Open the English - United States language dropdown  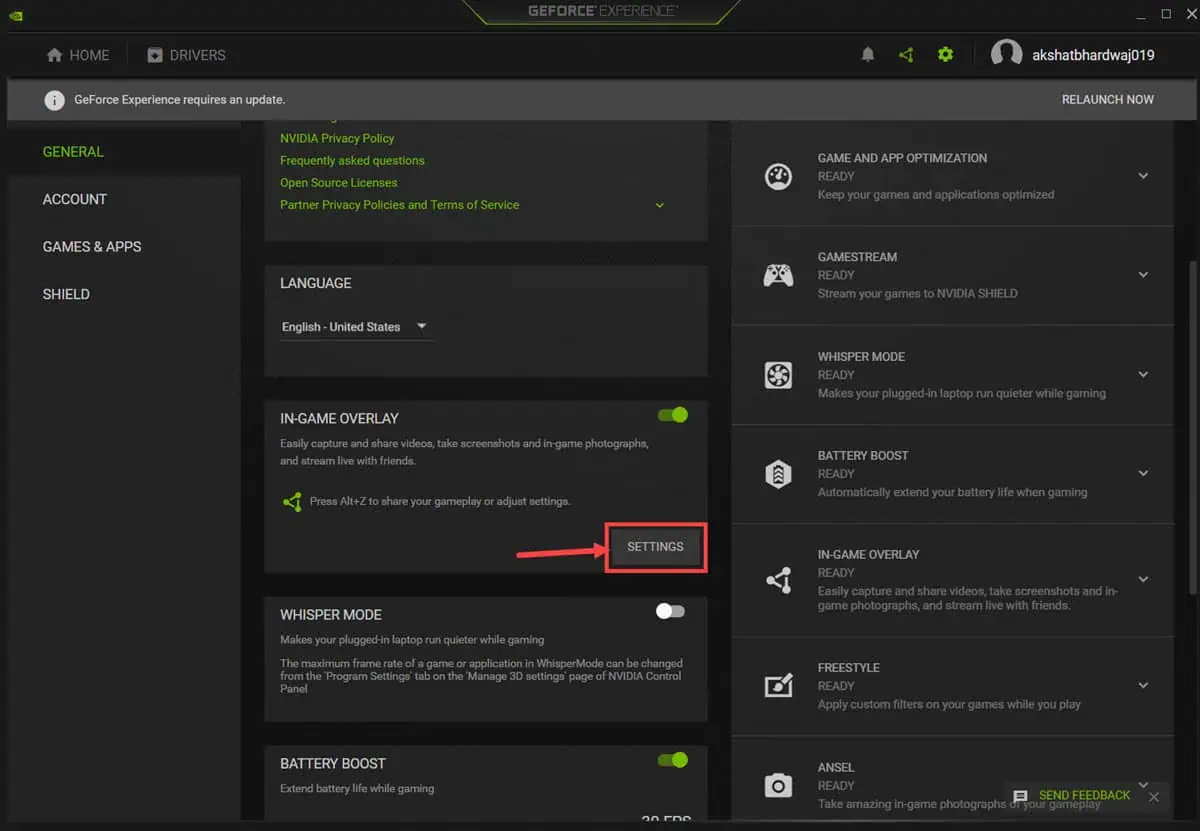(x=355, y=327)
